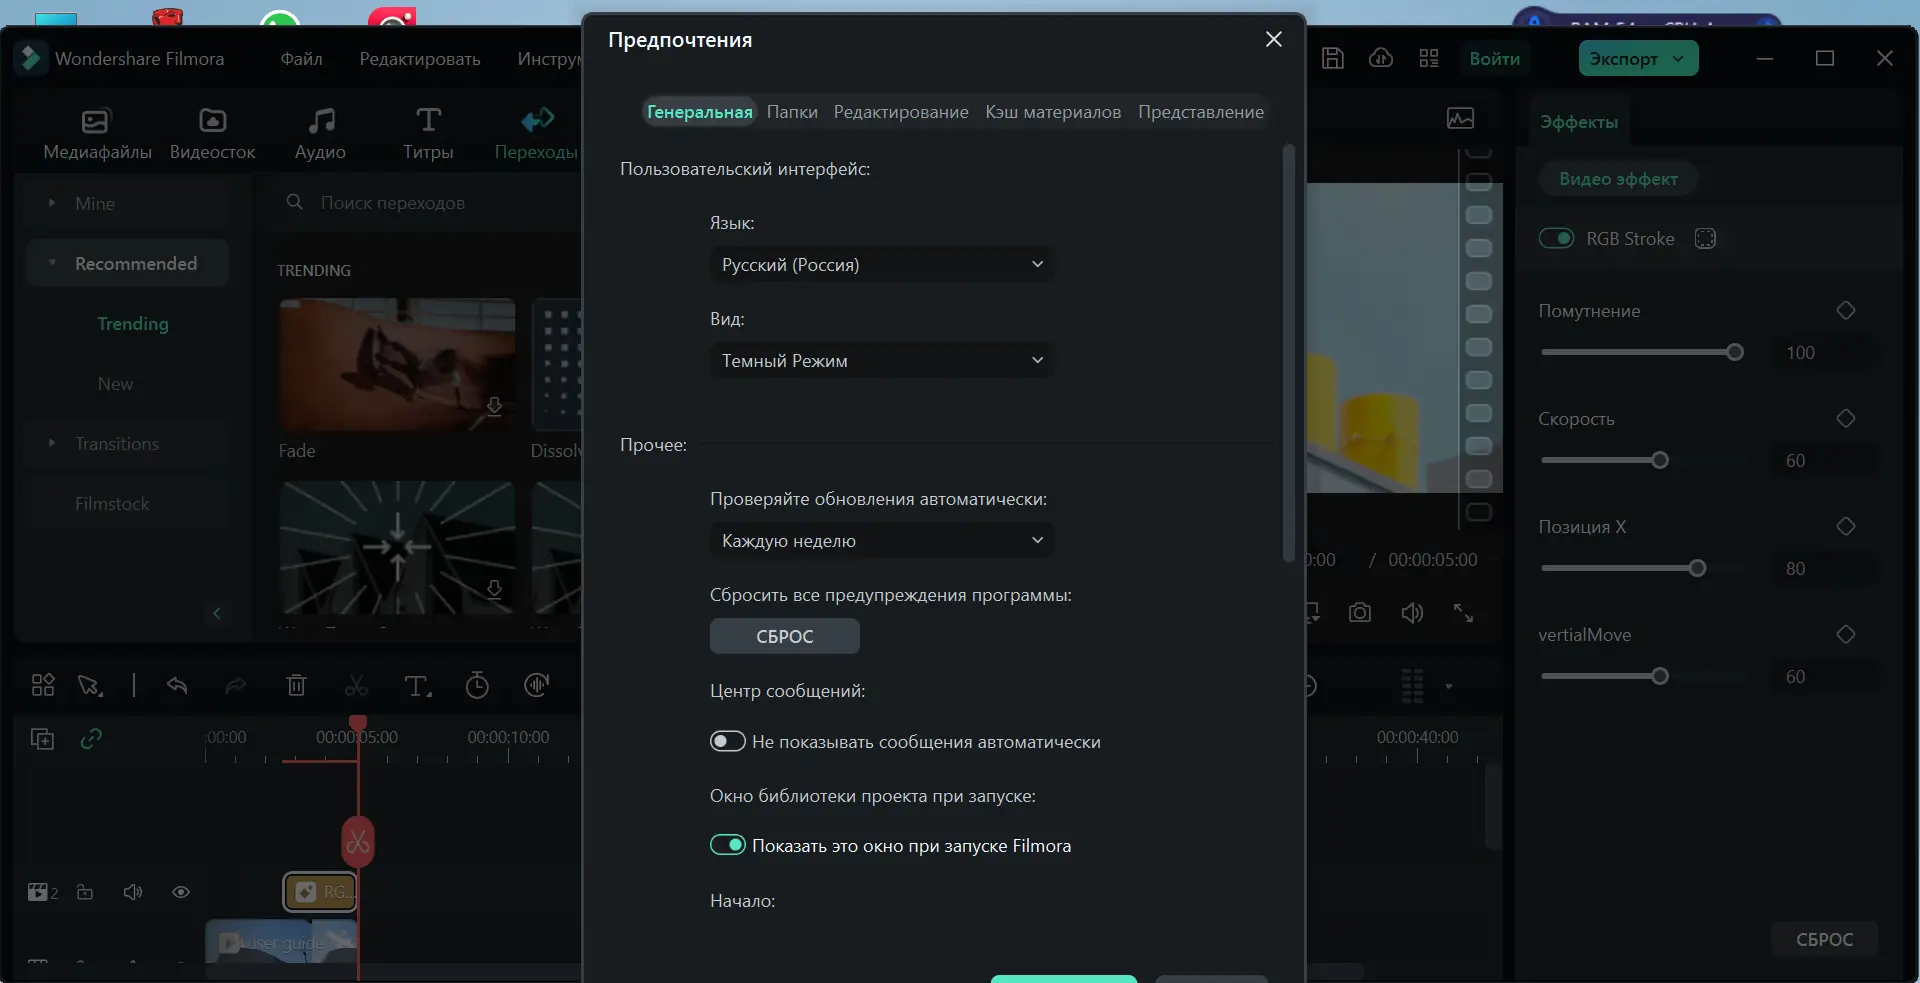This screenshot has width=1920, height=983.
Task: Open the update check frequency dropdown
Action: tap(882, 541)
